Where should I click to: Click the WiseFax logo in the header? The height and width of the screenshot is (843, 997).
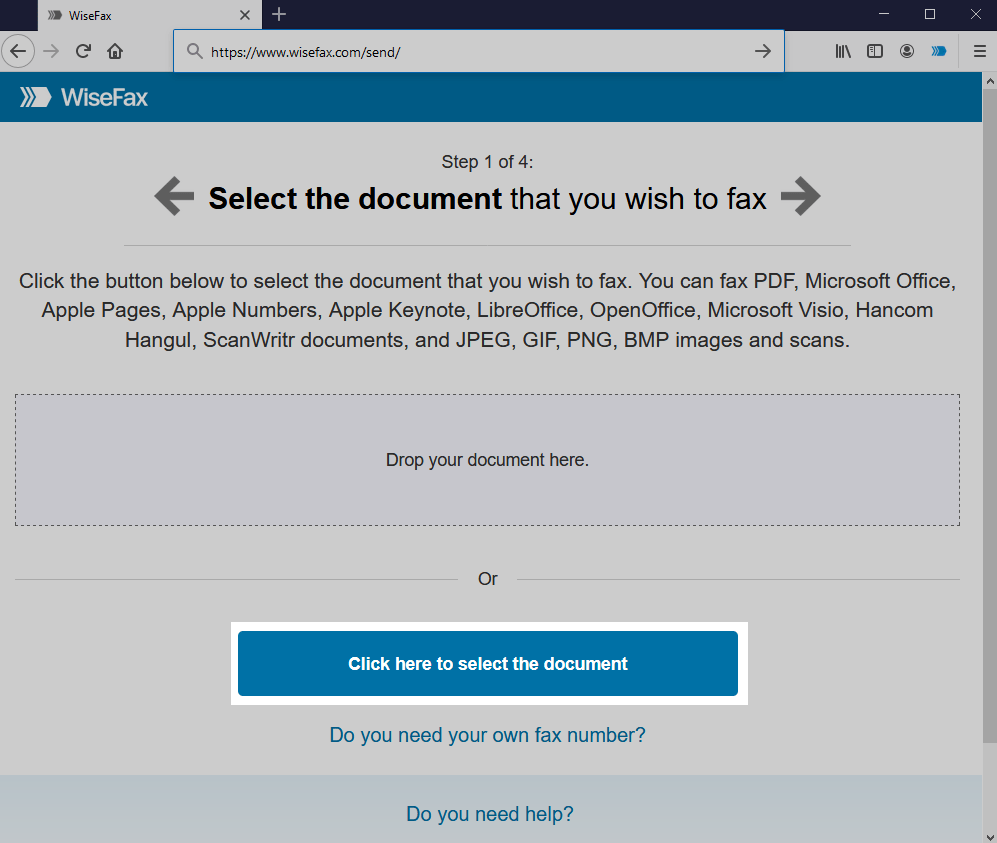(83, 97)
